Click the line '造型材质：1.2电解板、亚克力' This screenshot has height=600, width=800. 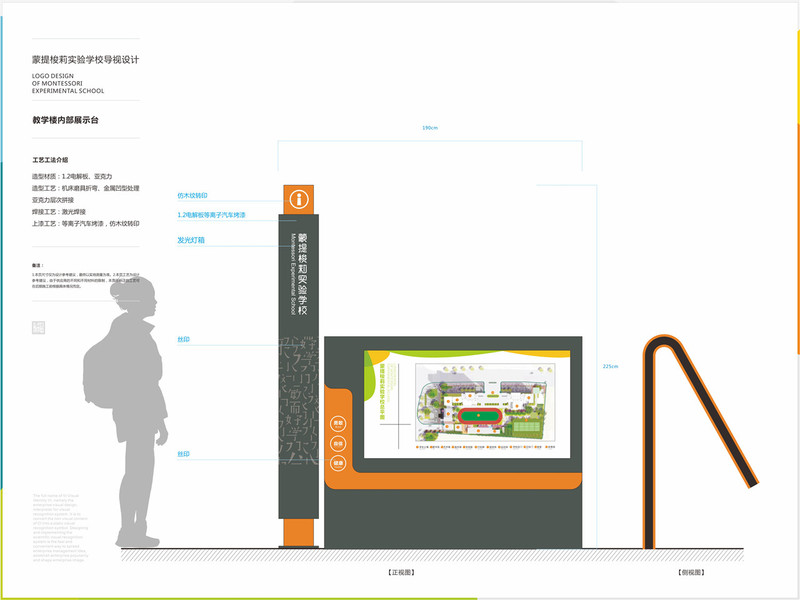[72, 176]
